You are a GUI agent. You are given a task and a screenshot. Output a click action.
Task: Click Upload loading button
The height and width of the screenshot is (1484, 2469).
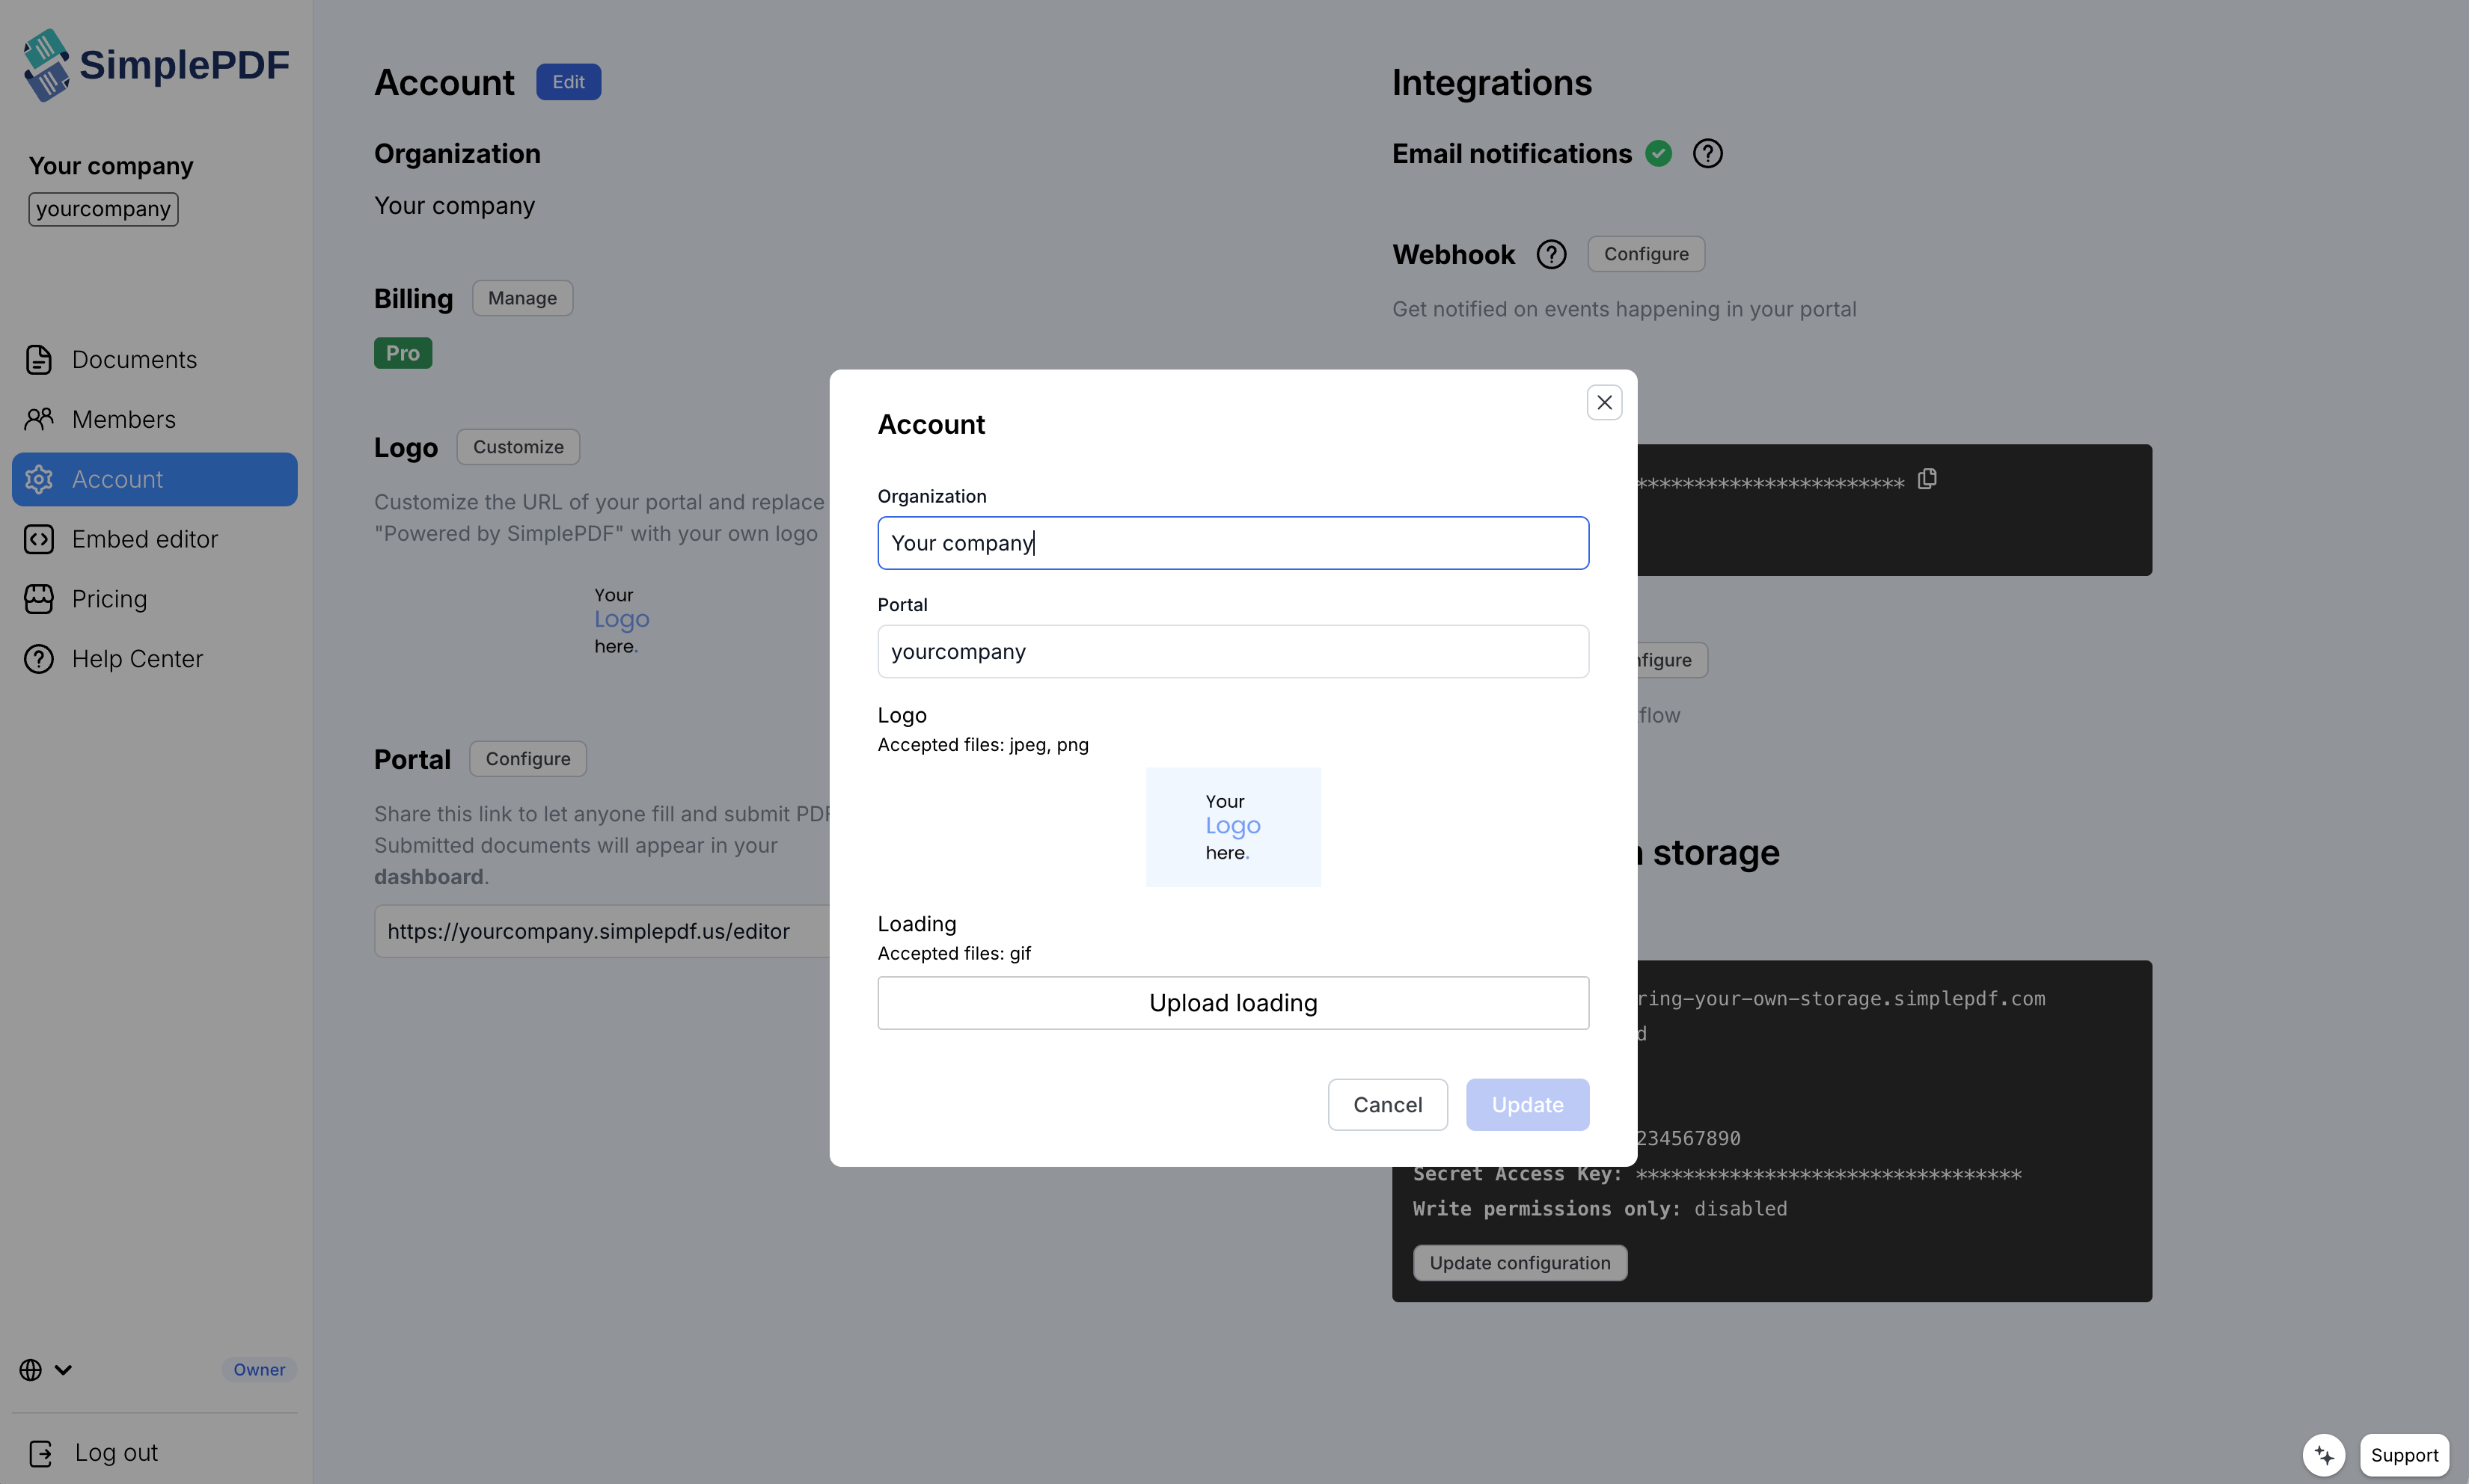[x=1232, y=1002]
